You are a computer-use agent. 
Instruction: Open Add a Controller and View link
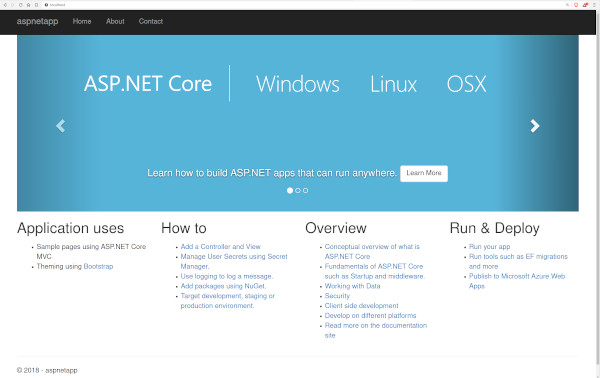(220, 247)
